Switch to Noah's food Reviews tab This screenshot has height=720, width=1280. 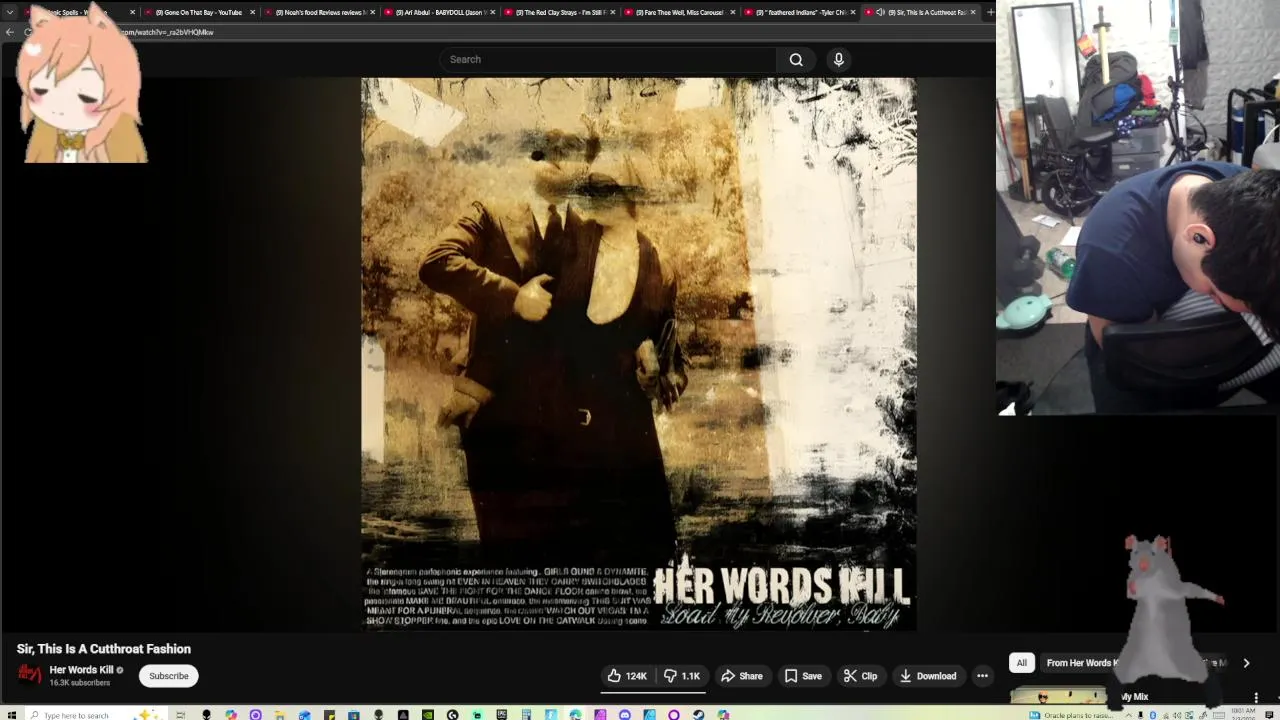coord(318,12)
